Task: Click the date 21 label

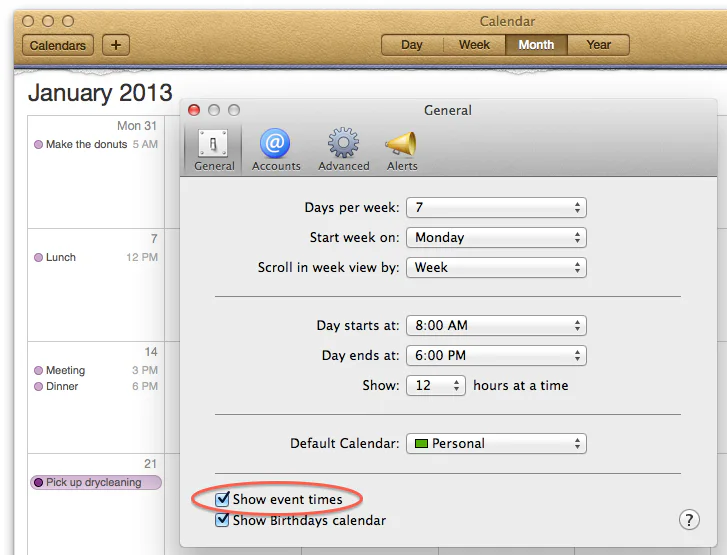Action: coord(150,464)
